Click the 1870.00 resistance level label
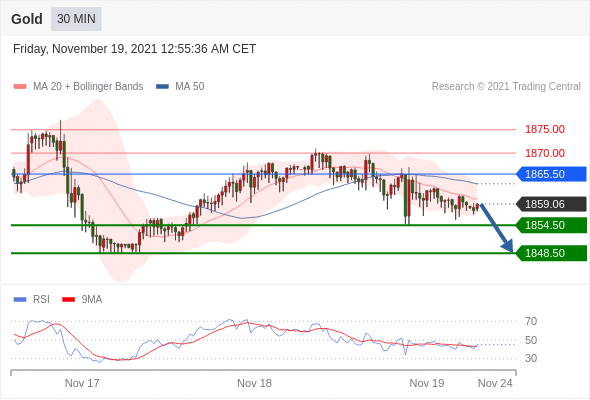The image size is (590, 400). click(x=545, y=153)
